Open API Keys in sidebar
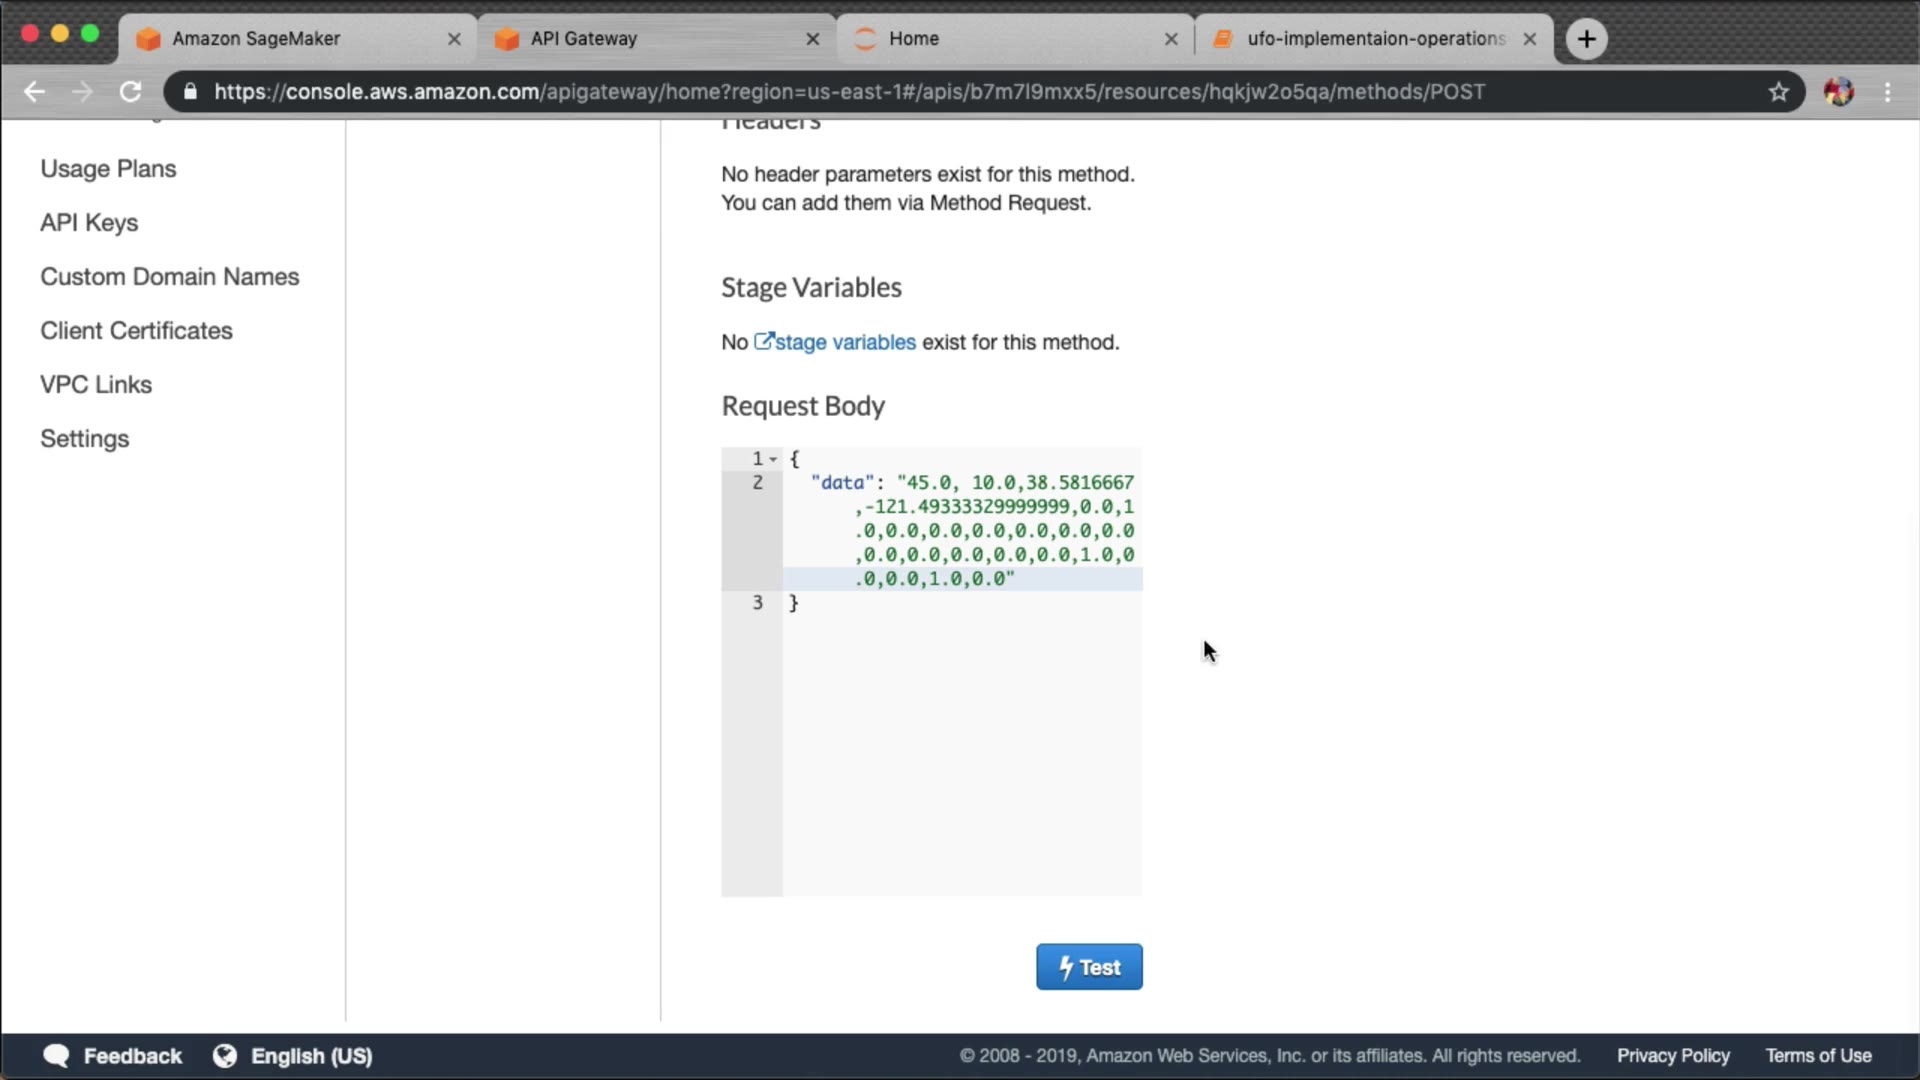1920x1080 pixels. click(x=89, y=223)
